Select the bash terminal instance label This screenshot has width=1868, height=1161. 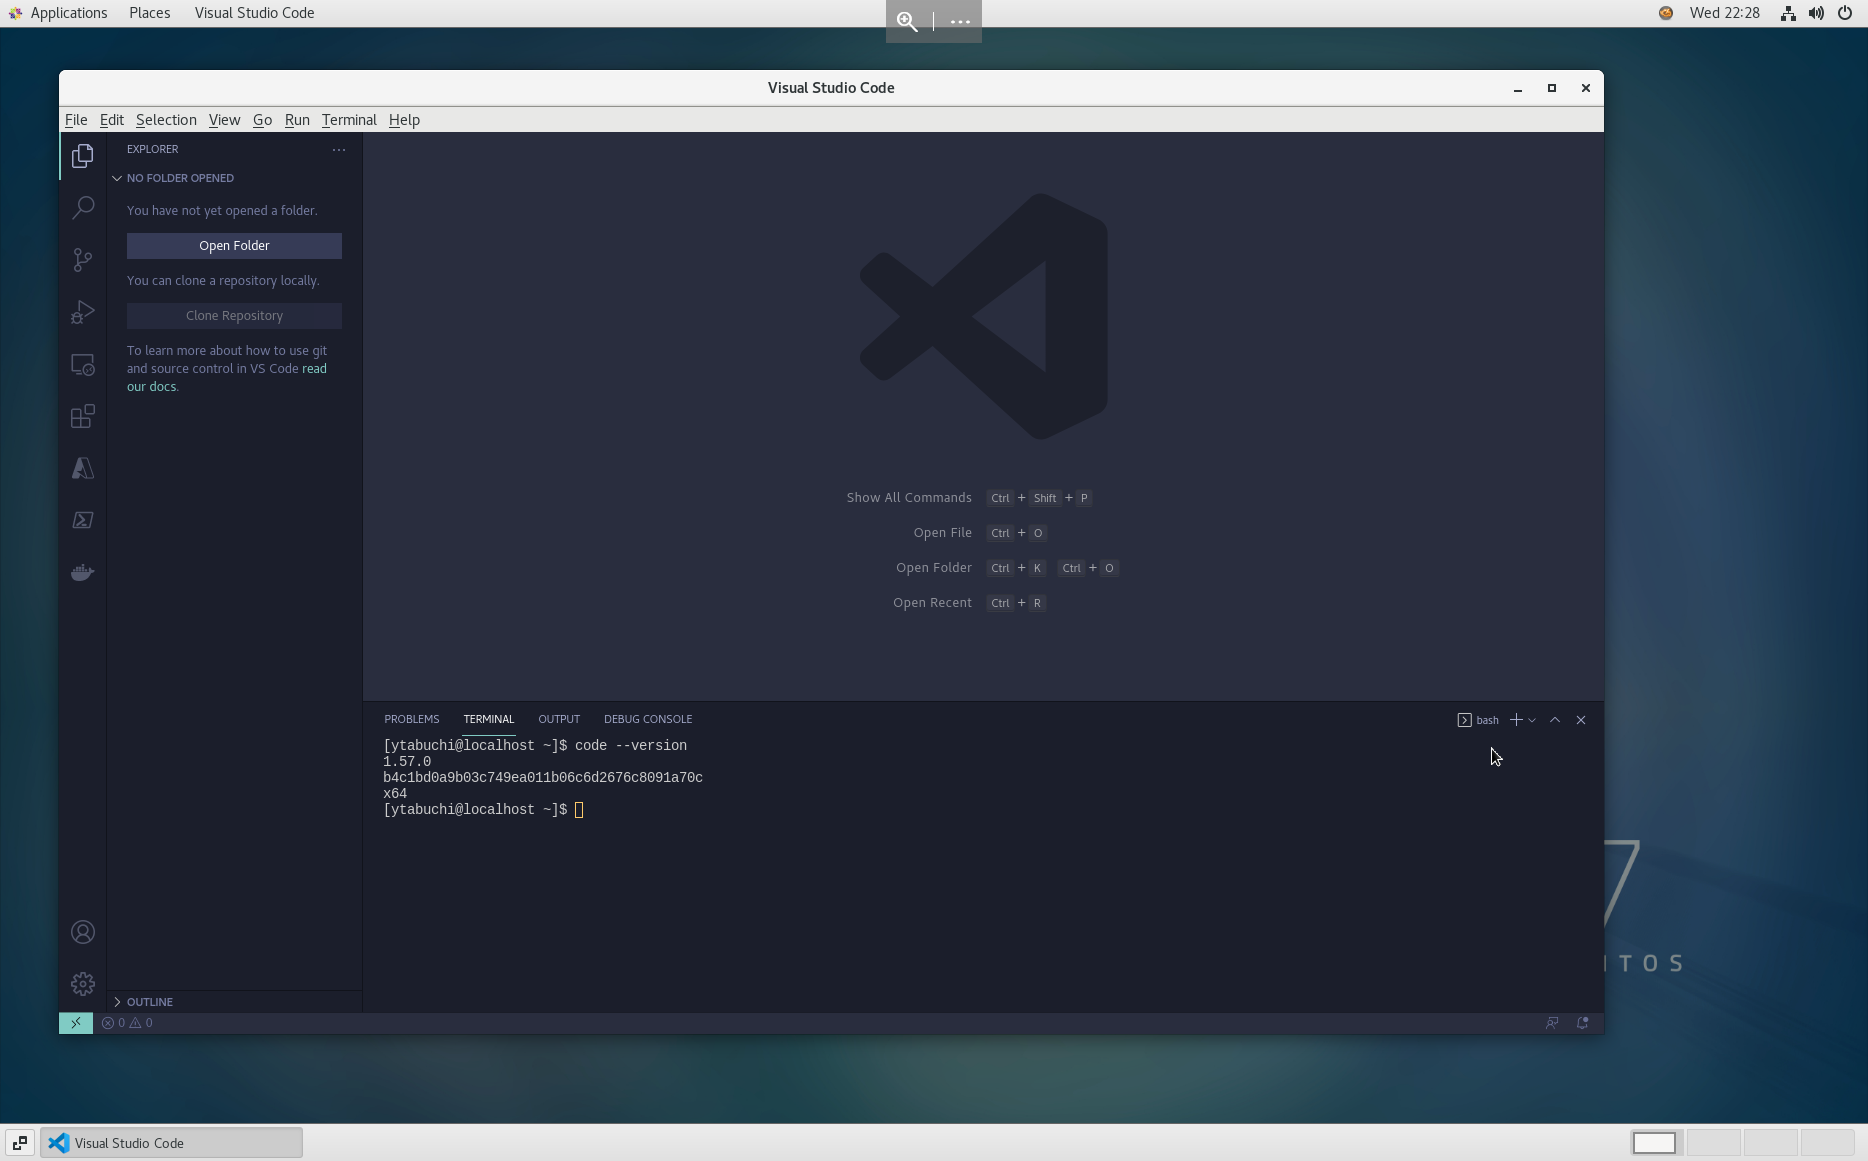point(1478,720)
